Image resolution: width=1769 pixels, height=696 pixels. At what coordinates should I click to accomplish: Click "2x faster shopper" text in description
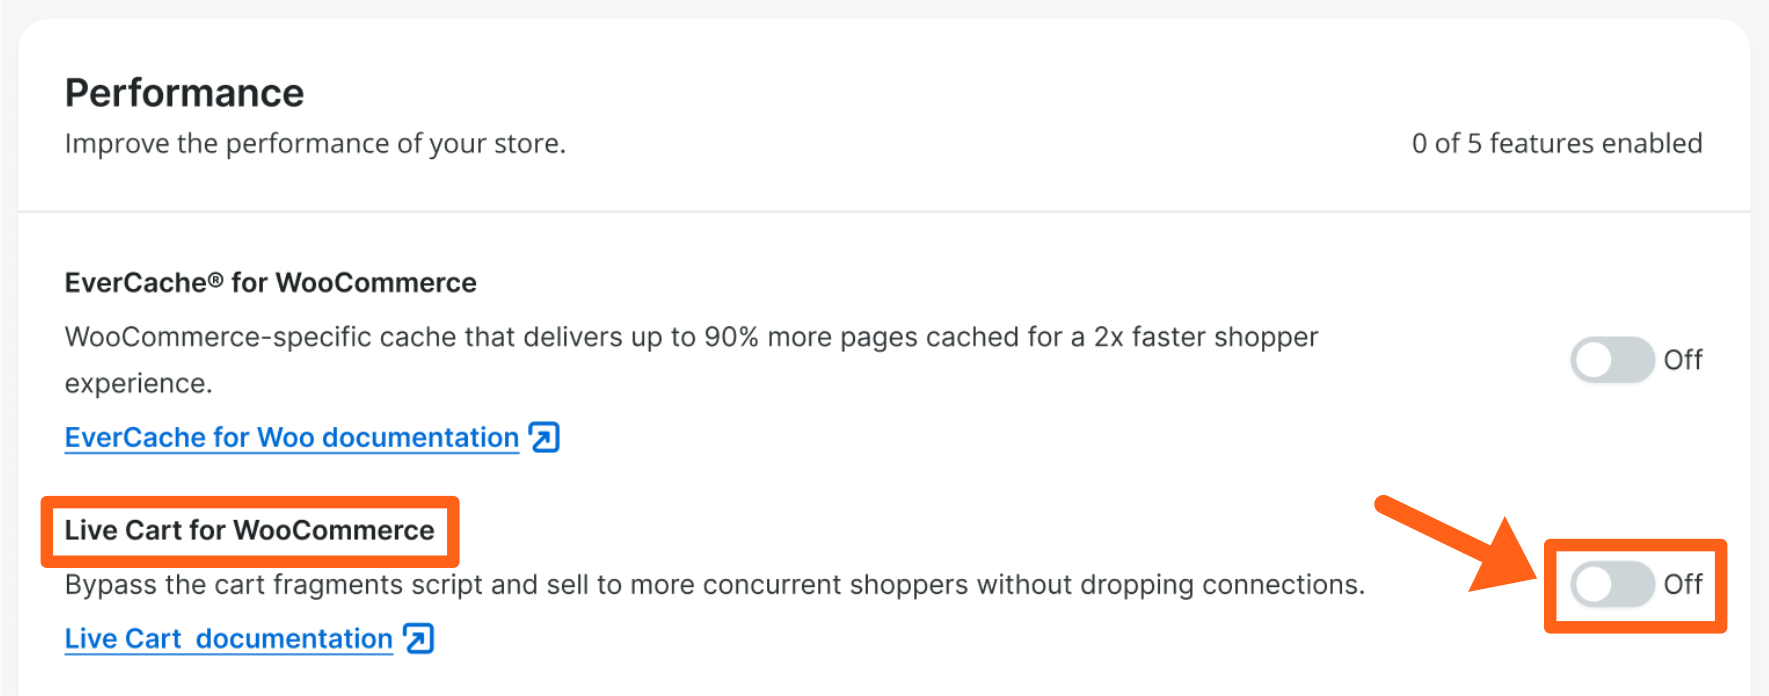(x=1205, y=337)
